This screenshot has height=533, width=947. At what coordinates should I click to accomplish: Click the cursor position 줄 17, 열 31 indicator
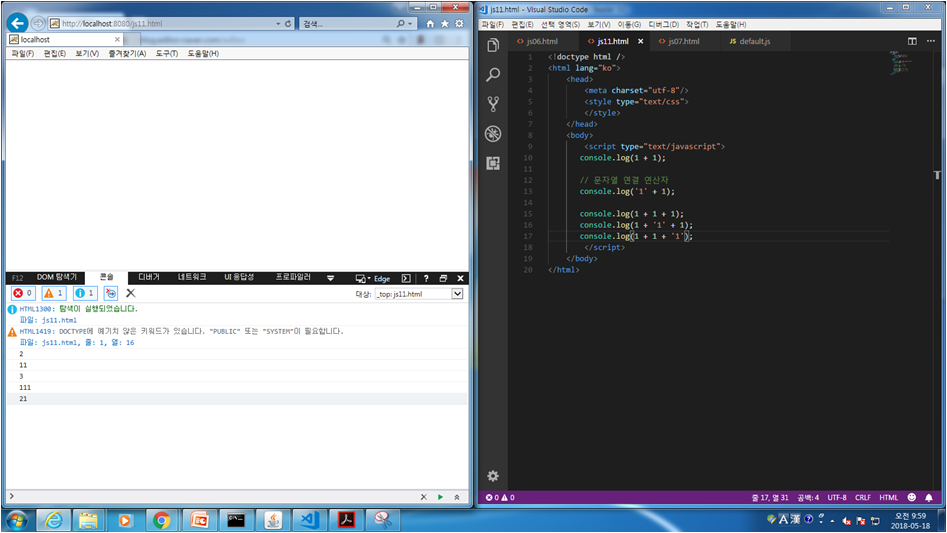[x=770, y=497]
